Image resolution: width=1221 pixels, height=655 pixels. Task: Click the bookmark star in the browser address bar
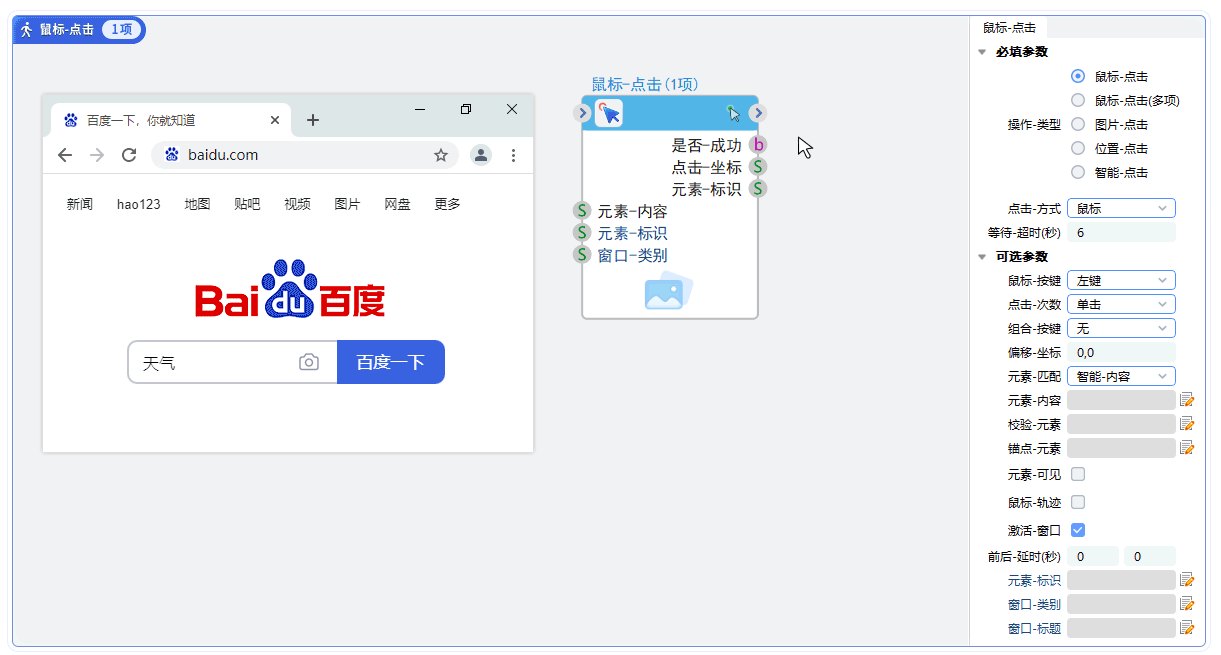click(x=441, y=155)
